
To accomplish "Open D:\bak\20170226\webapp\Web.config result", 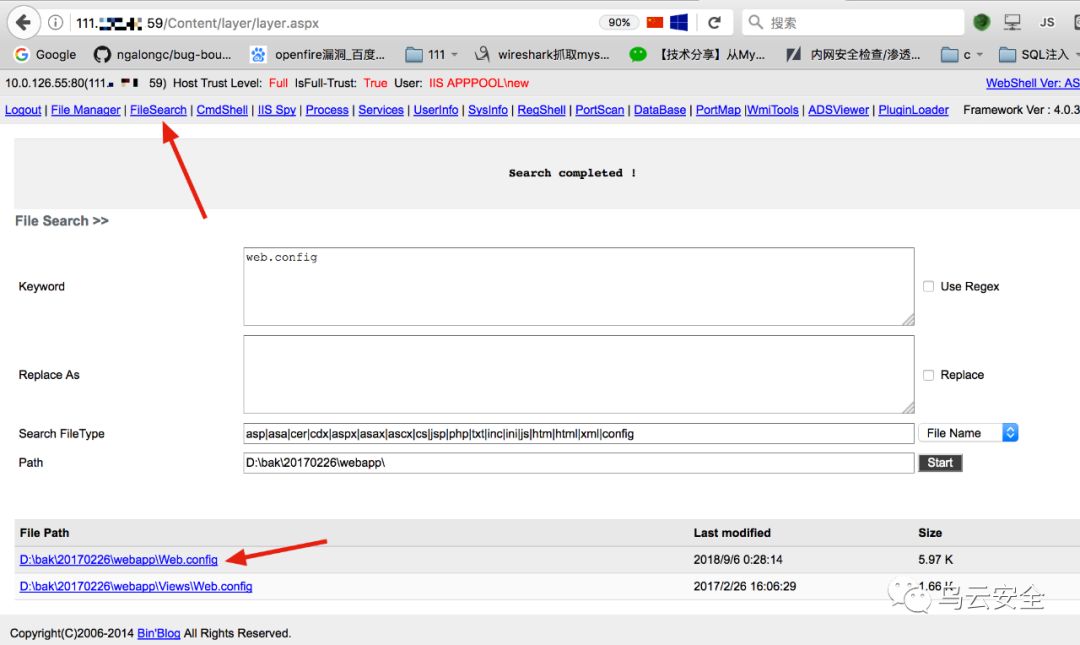I will (x=118, y=560).
